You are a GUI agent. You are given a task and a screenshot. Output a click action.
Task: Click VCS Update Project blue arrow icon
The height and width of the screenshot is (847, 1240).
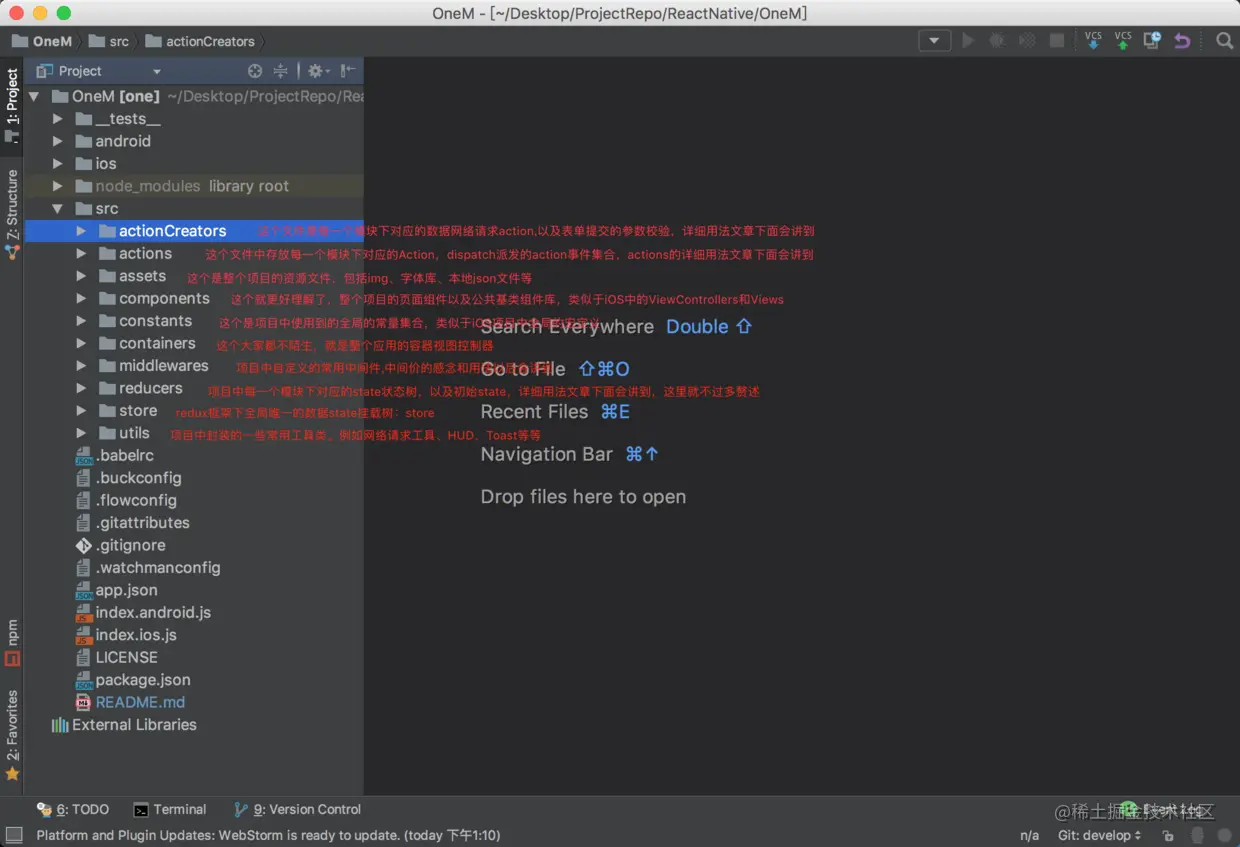(x=1093, y=41)
